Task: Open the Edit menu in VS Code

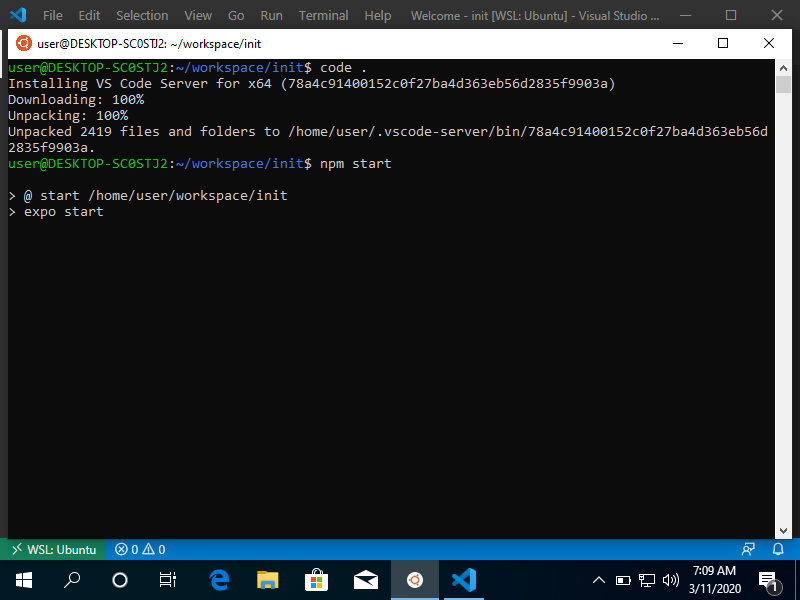Action: coord(89,15)
